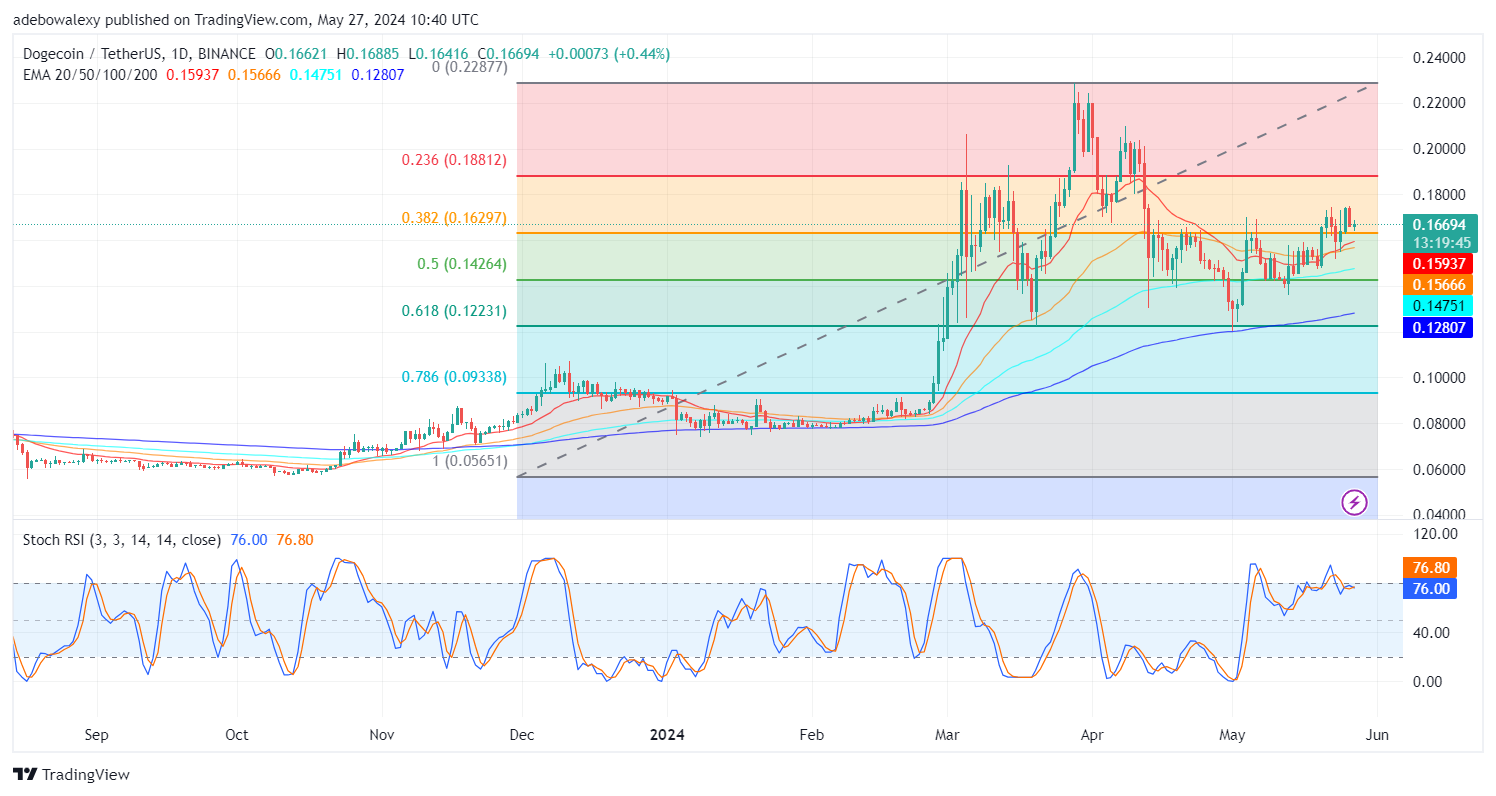Click the 0.24000 price scale value

click(x=1438, y=58)
